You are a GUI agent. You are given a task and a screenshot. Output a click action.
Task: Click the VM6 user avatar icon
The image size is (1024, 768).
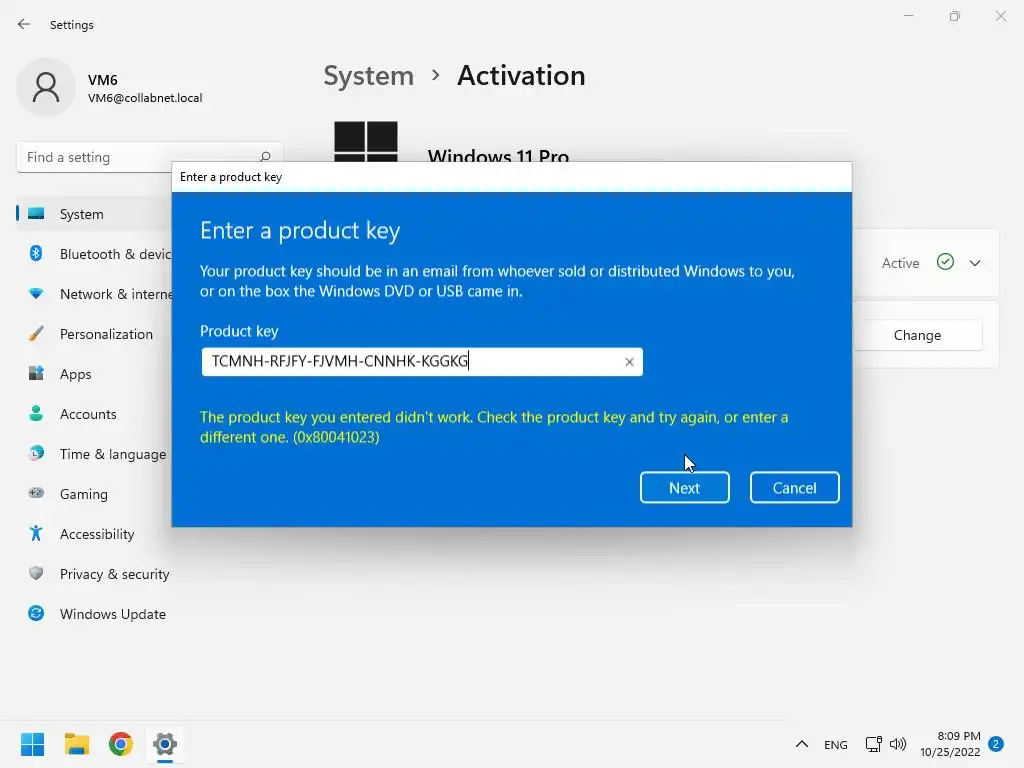(x=46, y=87)
